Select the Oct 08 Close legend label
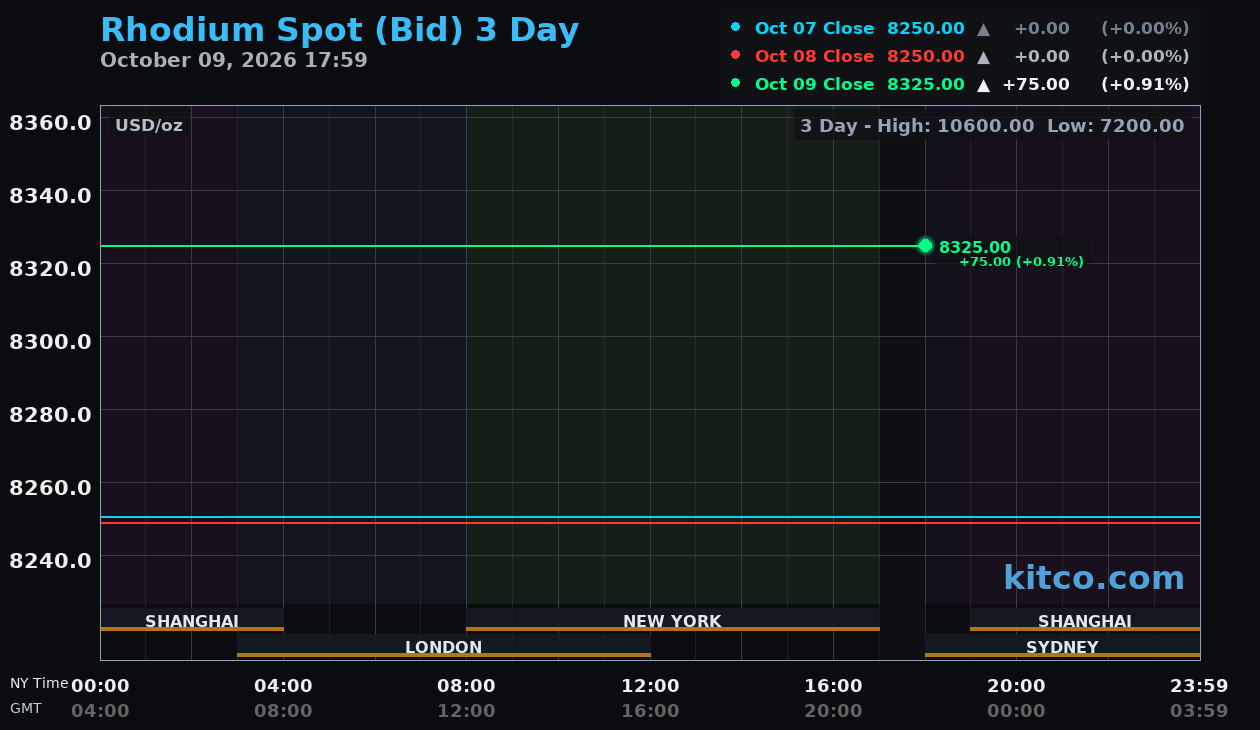The height and width of the screenshot is (730, 1260). click(x=814, y=56)
